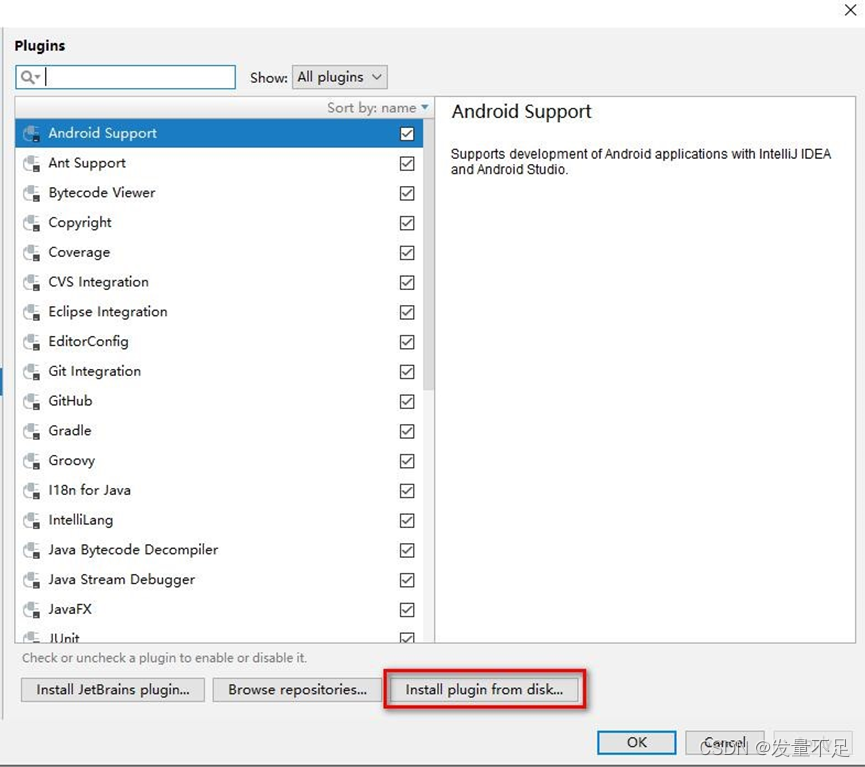
Task: Click the IntelliLang plugin icon
Action: [x=31, y=521]
